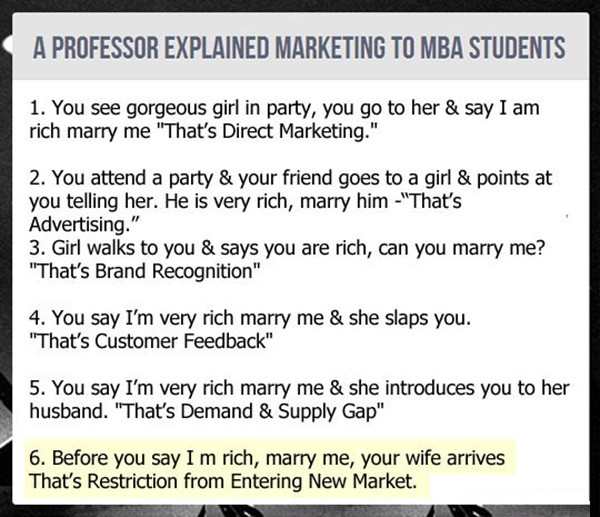
Task: Click the speech bubble pointer beside the title
Action: click(12, 46)
